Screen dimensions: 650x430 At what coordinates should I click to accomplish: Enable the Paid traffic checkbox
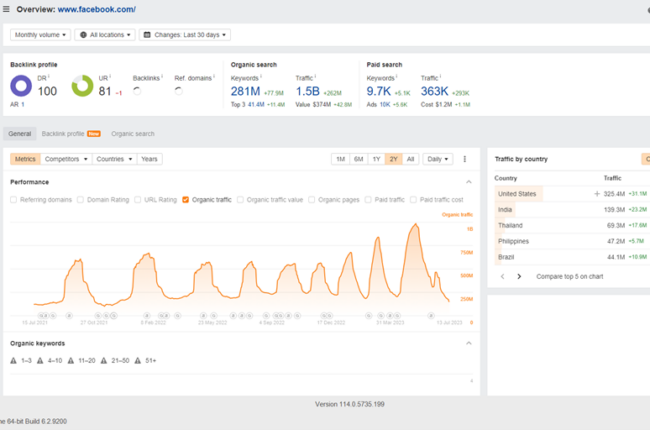point(368,200)
